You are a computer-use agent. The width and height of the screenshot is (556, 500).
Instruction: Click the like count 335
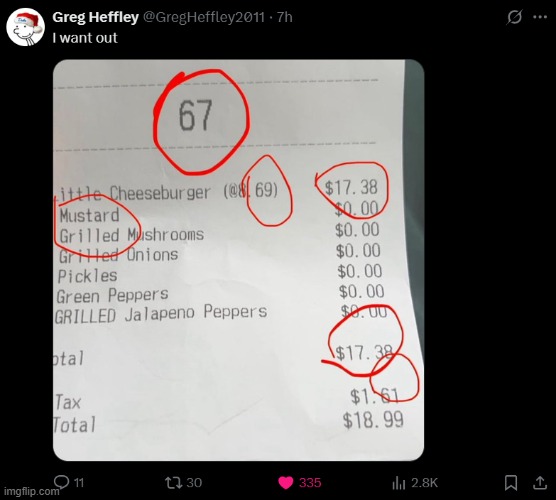pos(310,483)
